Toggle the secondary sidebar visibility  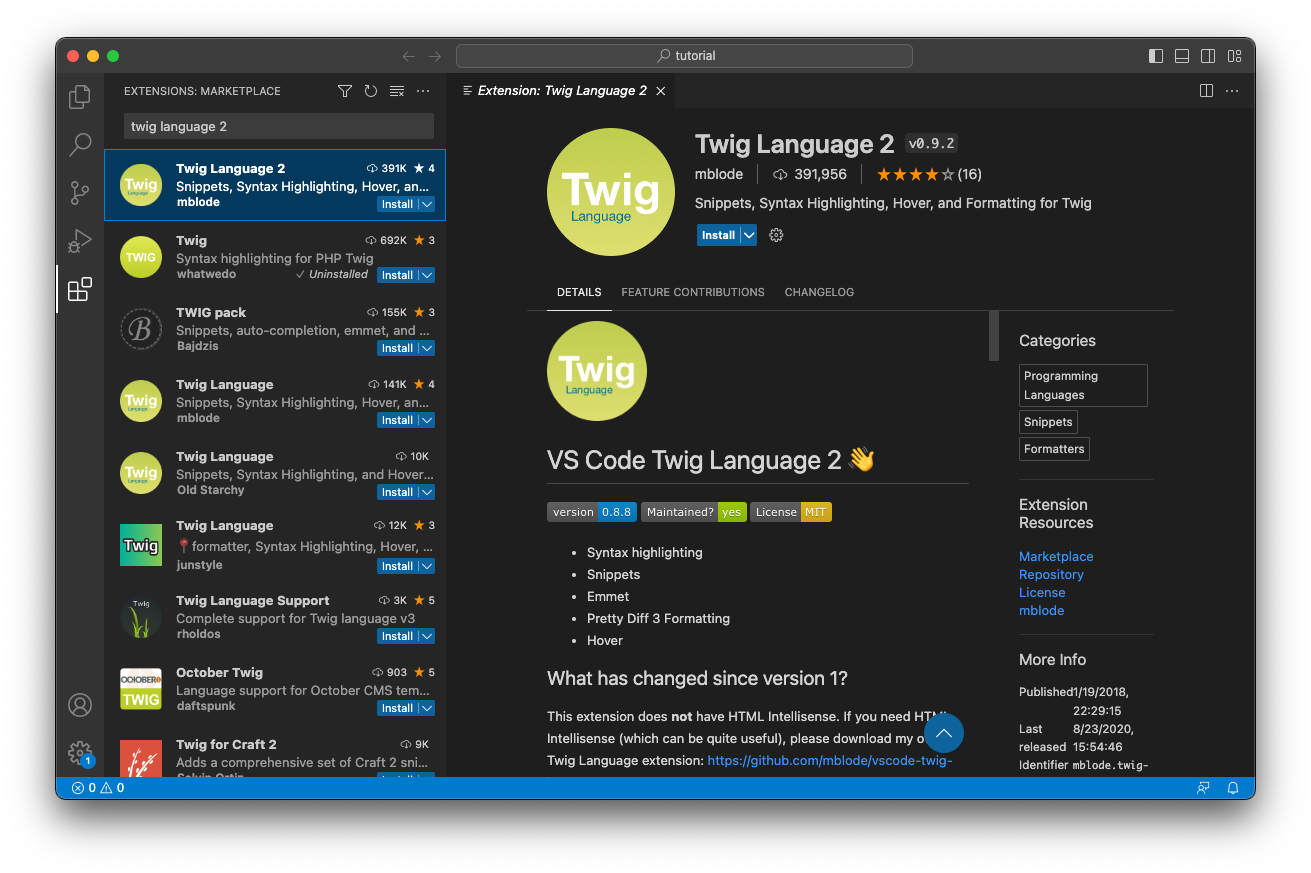(x=1207, y=55)
